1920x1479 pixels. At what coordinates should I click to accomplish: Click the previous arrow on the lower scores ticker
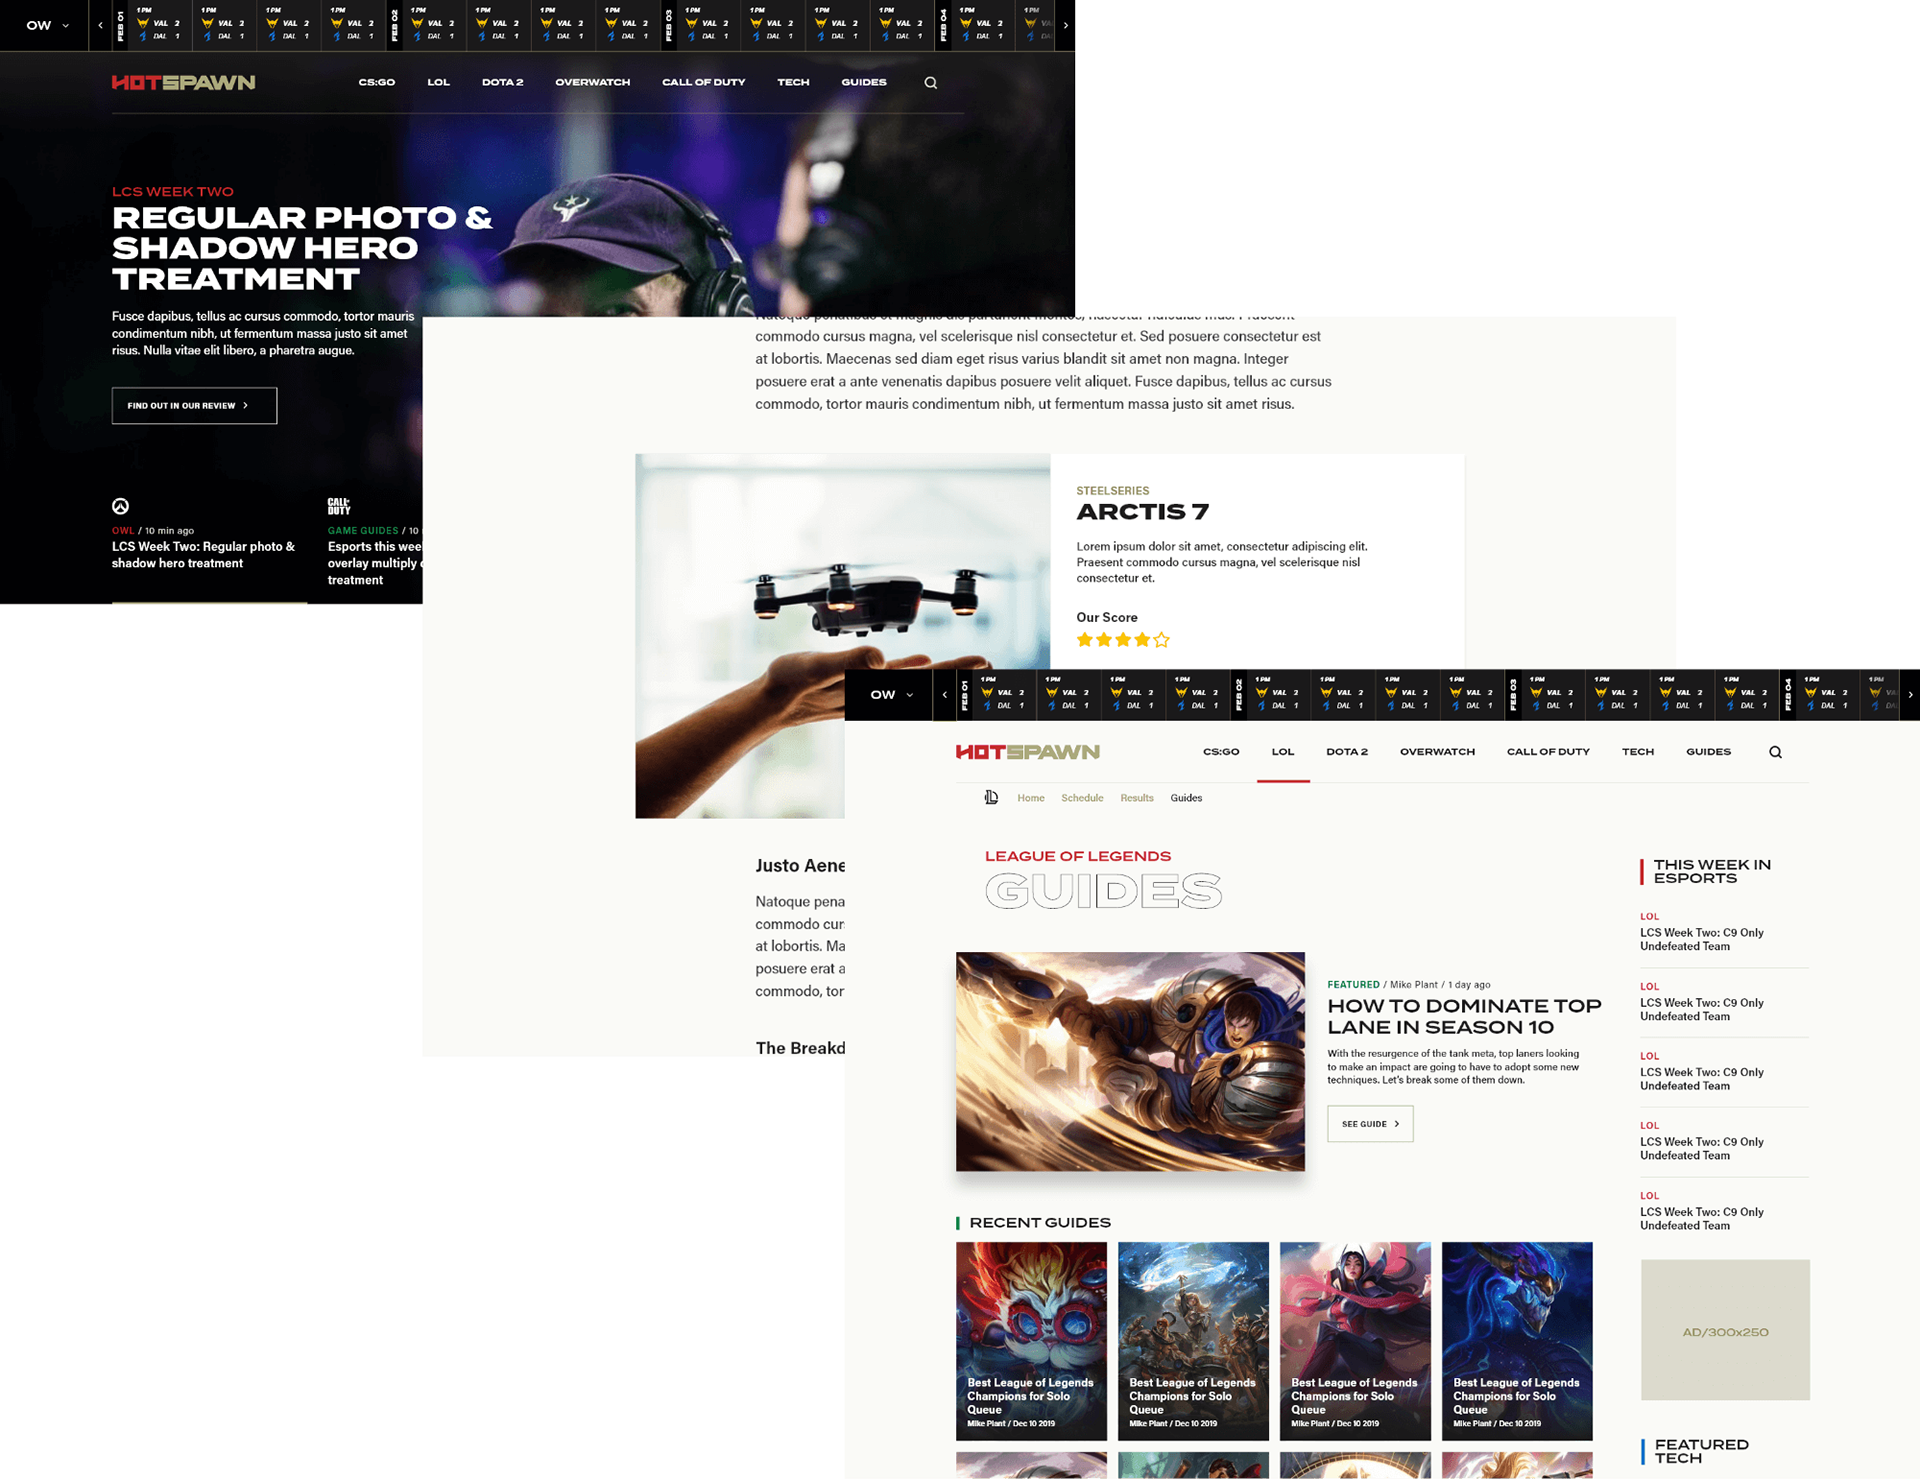tap(944, 694)
